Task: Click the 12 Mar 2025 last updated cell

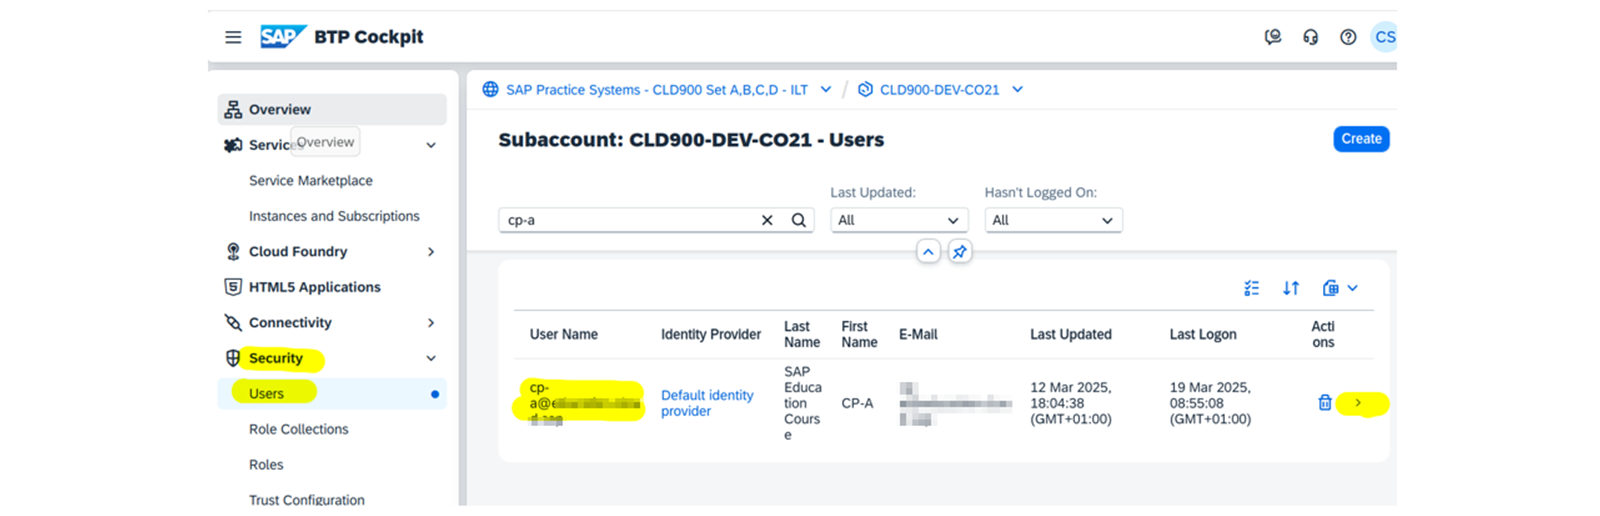Action: (x=1071, y=403)
